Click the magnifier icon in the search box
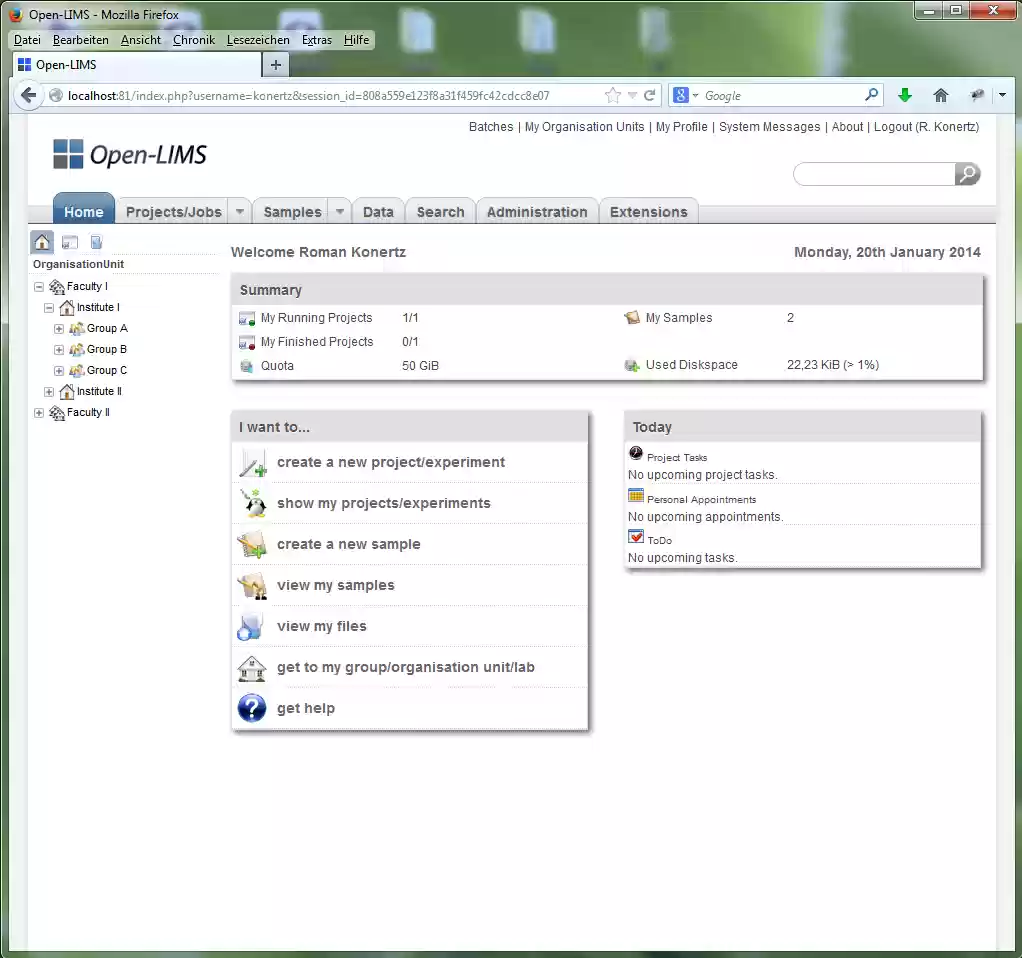 point(965,174)
